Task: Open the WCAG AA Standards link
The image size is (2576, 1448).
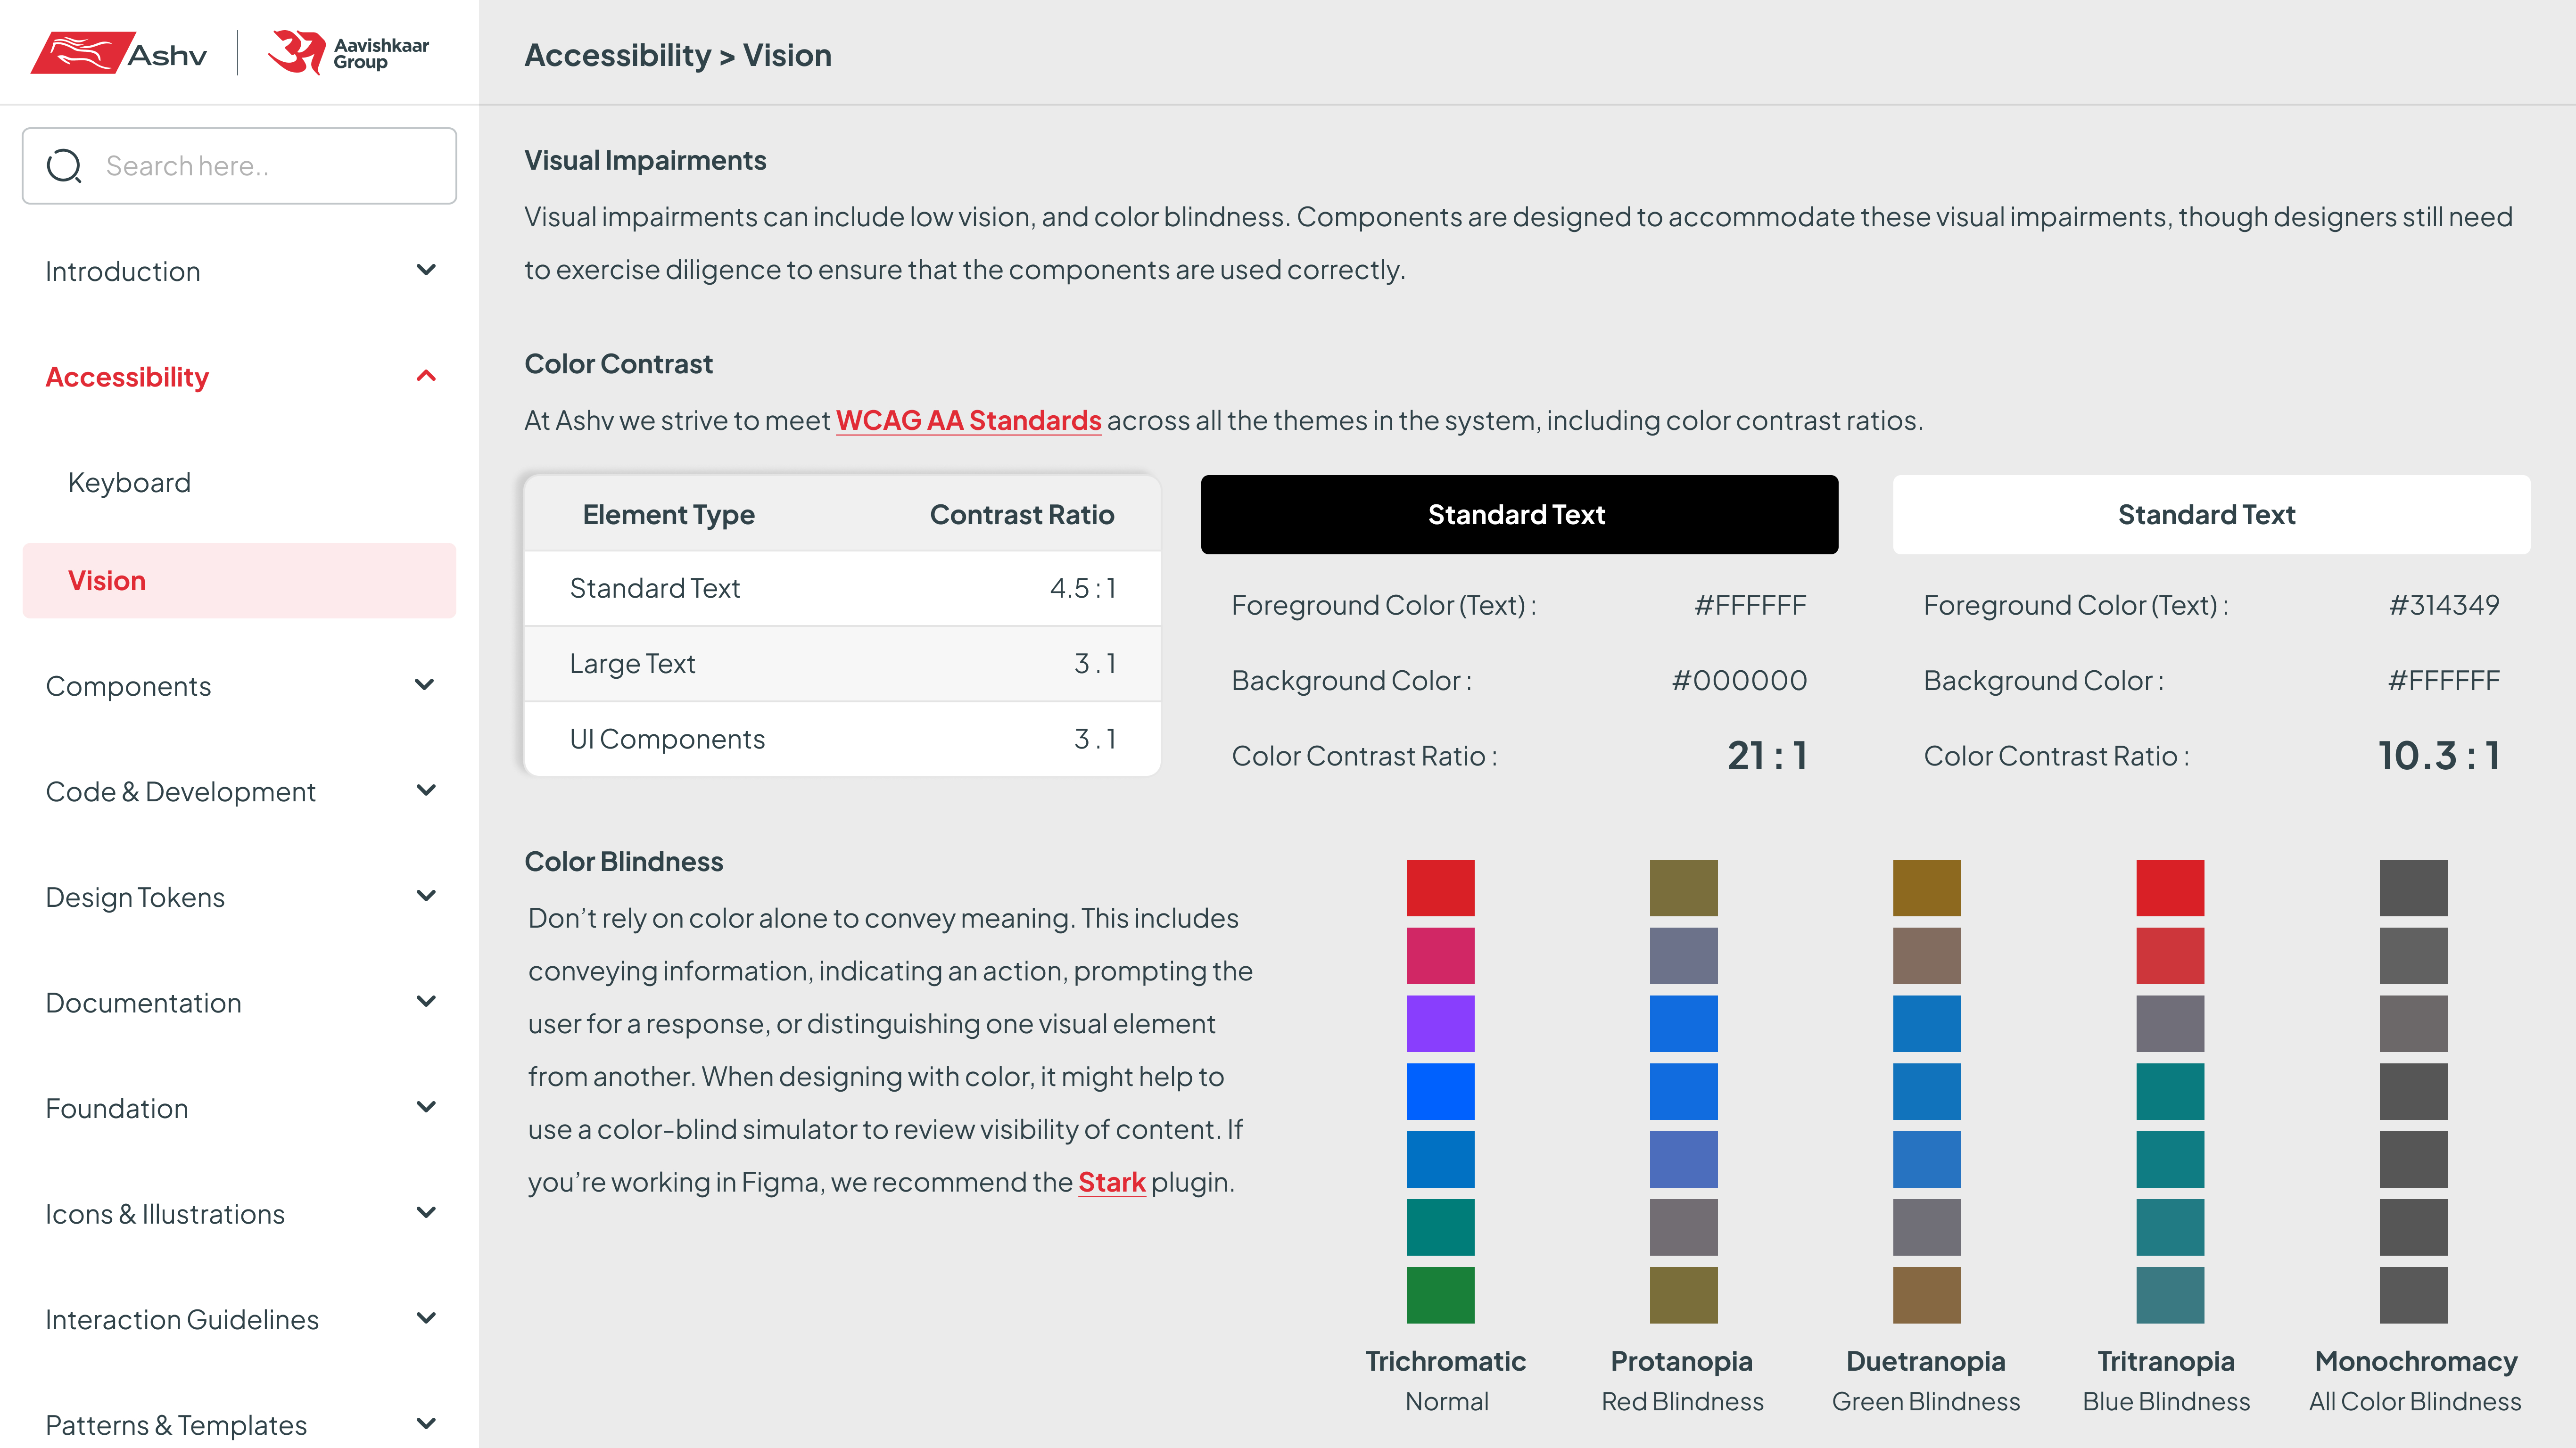Action: coord(968,421)
